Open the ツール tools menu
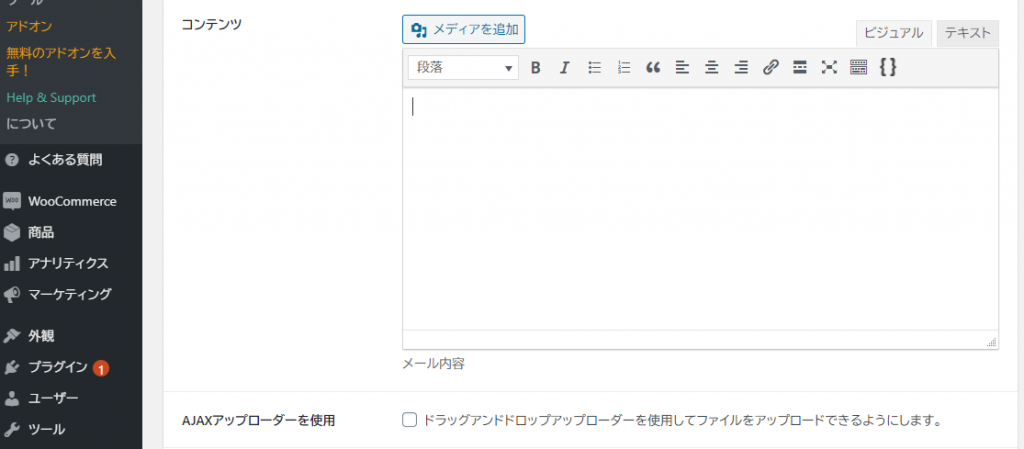This screenshot has width=1024, height=449. 46,429
